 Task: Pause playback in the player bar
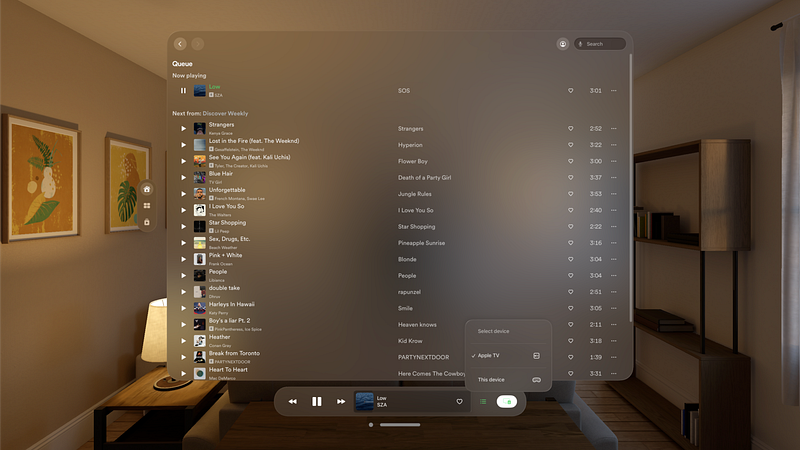(x=317, y=402)
